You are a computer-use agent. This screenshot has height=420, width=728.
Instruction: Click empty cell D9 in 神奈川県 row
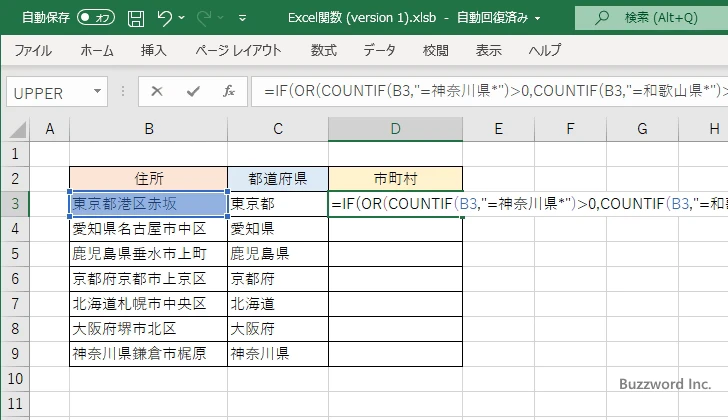(395, 354)
